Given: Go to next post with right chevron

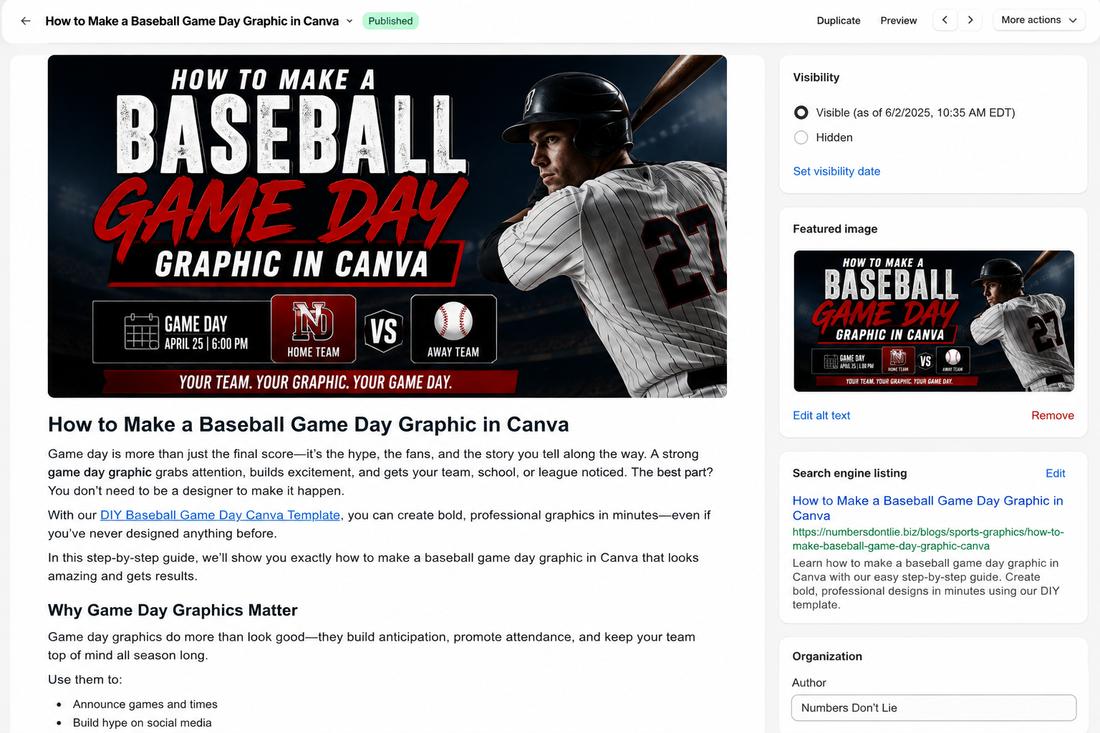Looking at the screenshot, I should (970, 20).
